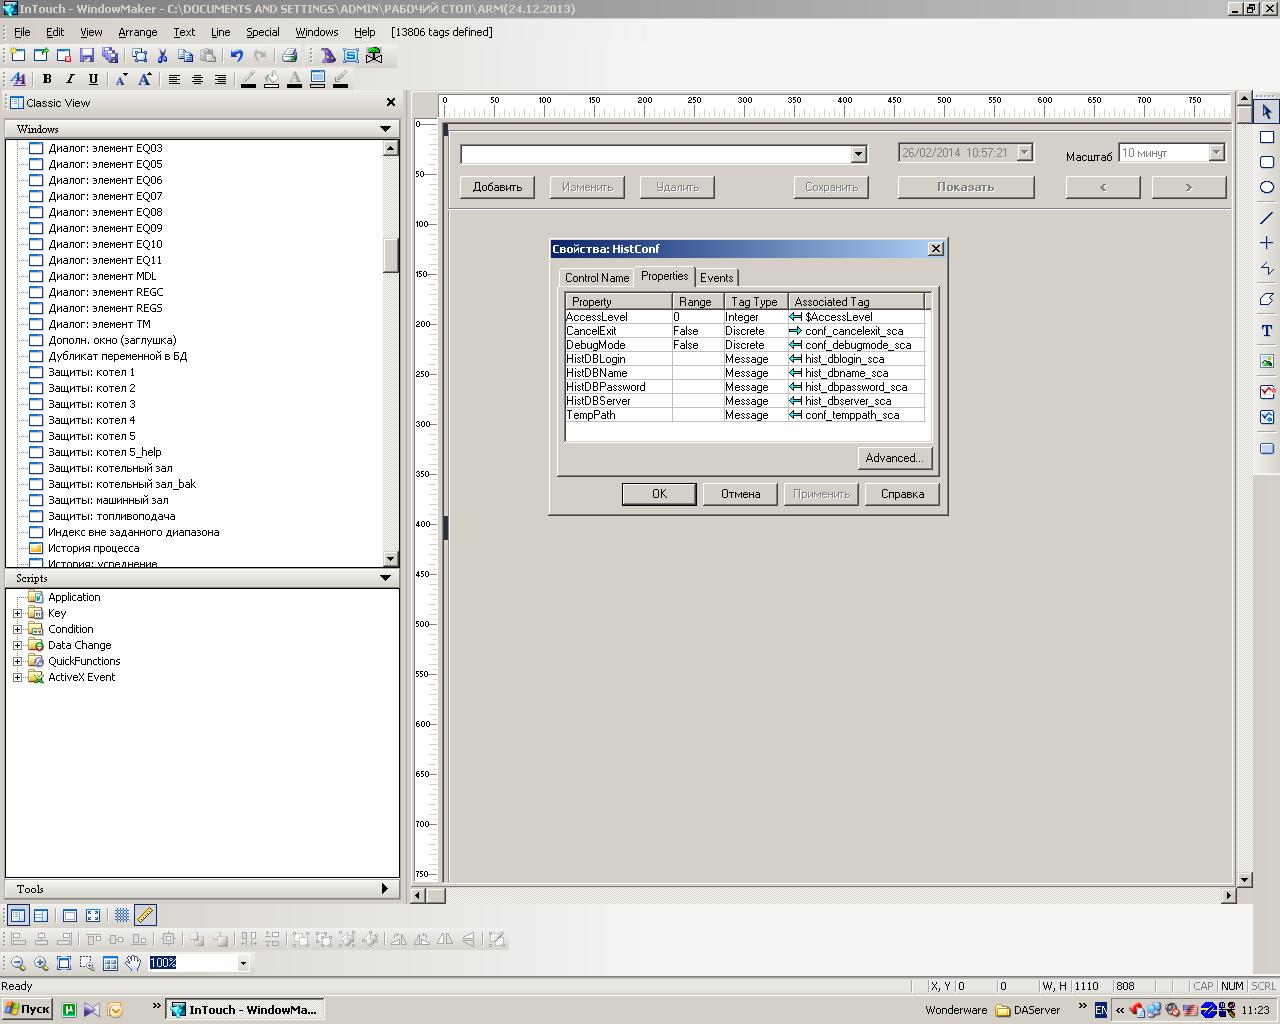Screen dimensions: 1280x1024
Task: Open window 'Защиты: котел 3' in list
Action: (x=91, y=404)
